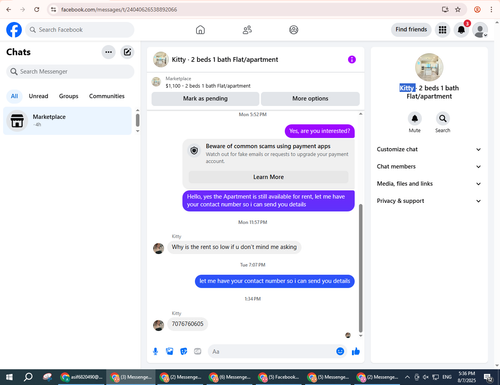This screenshot has height=385, width=500.
Task: Click message 'Yes, are you interested?'
Action: (x=320, y=131)
